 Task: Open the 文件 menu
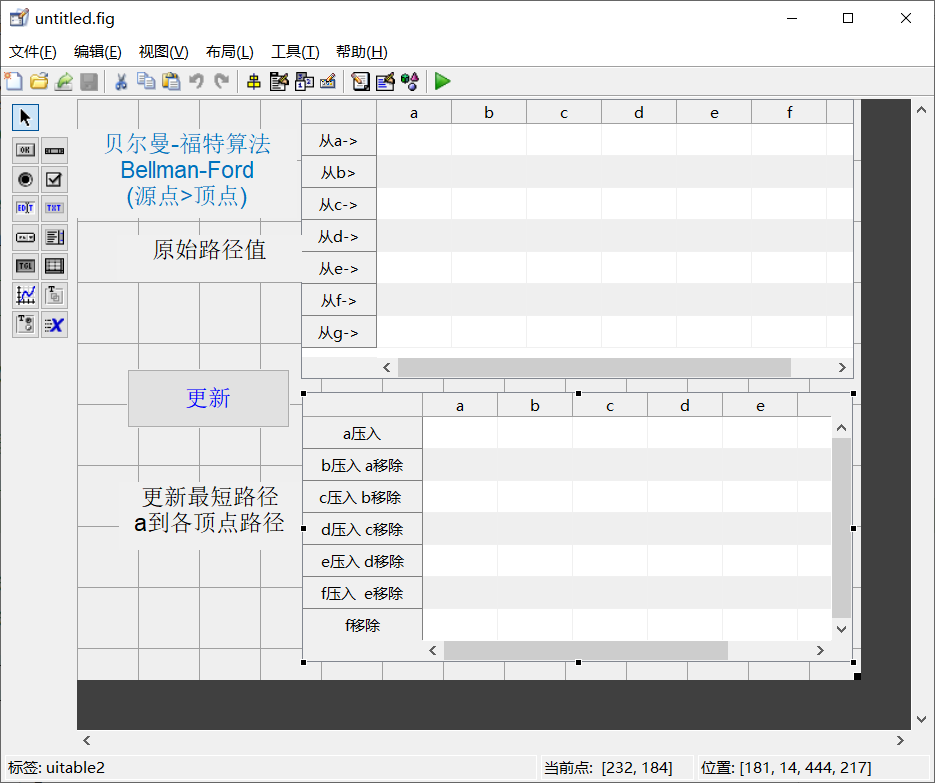pyautogui.click(x=31, y=51)
